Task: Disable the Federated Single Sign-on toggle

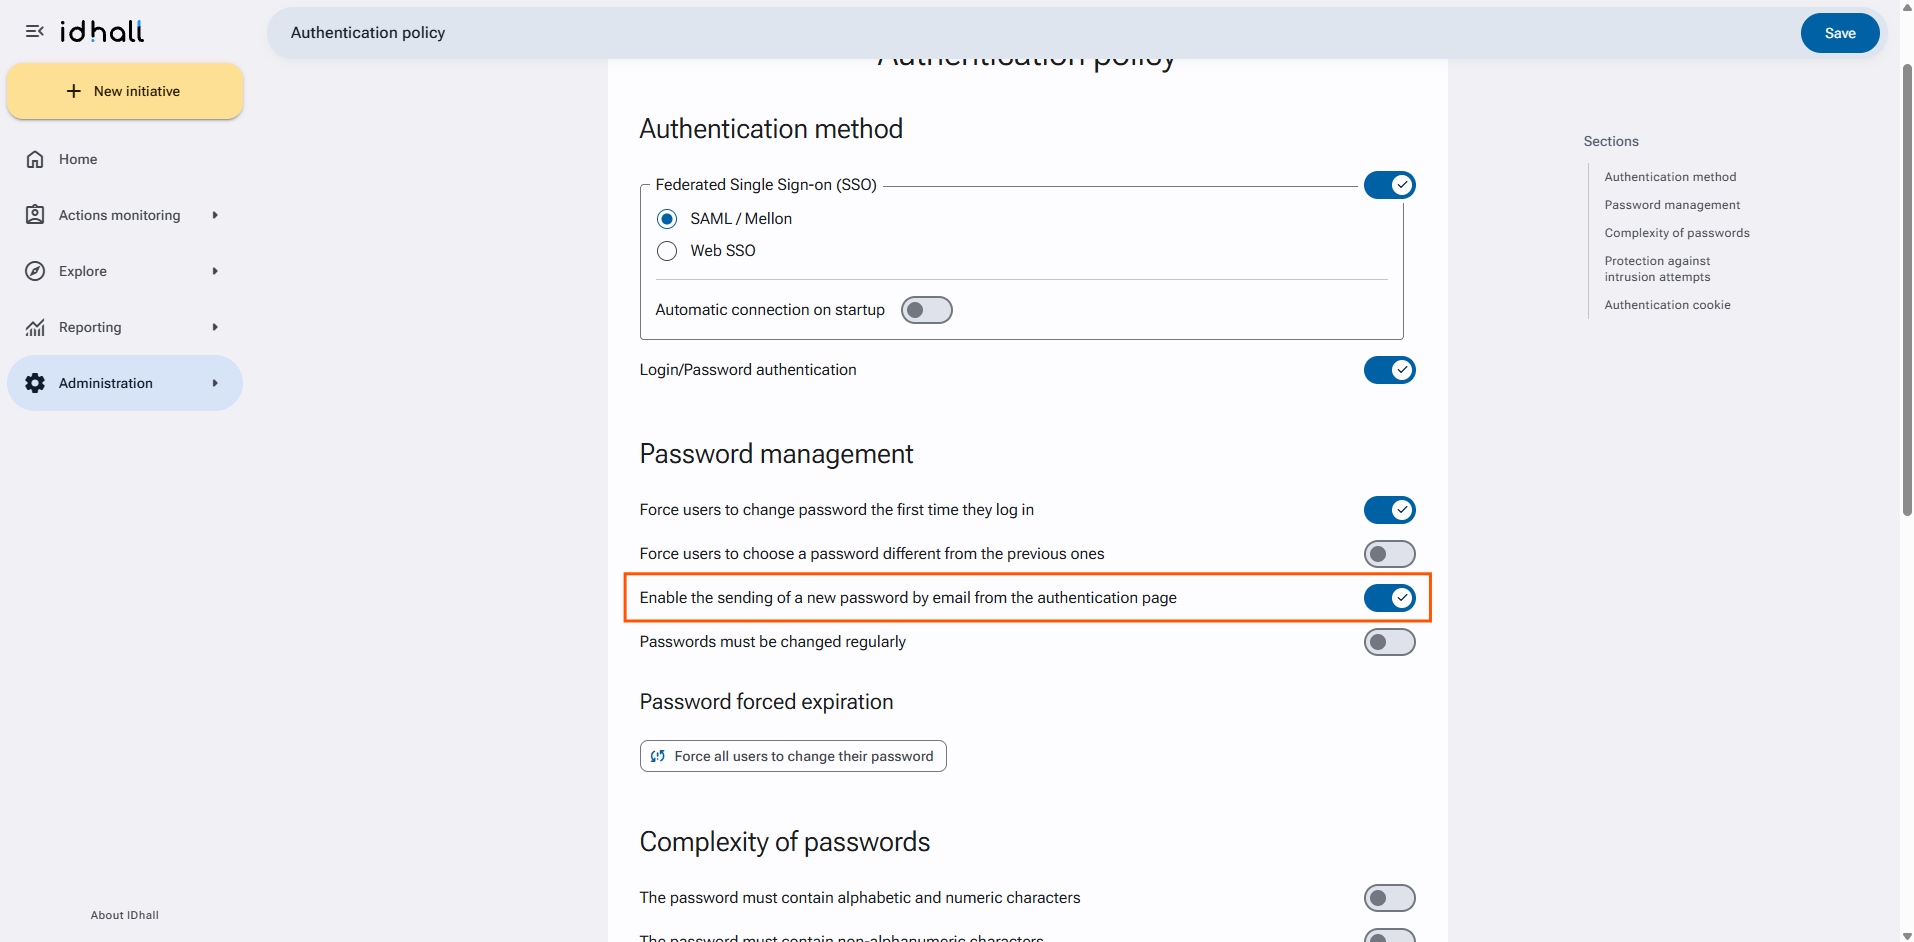Action: pos(1389,185)
